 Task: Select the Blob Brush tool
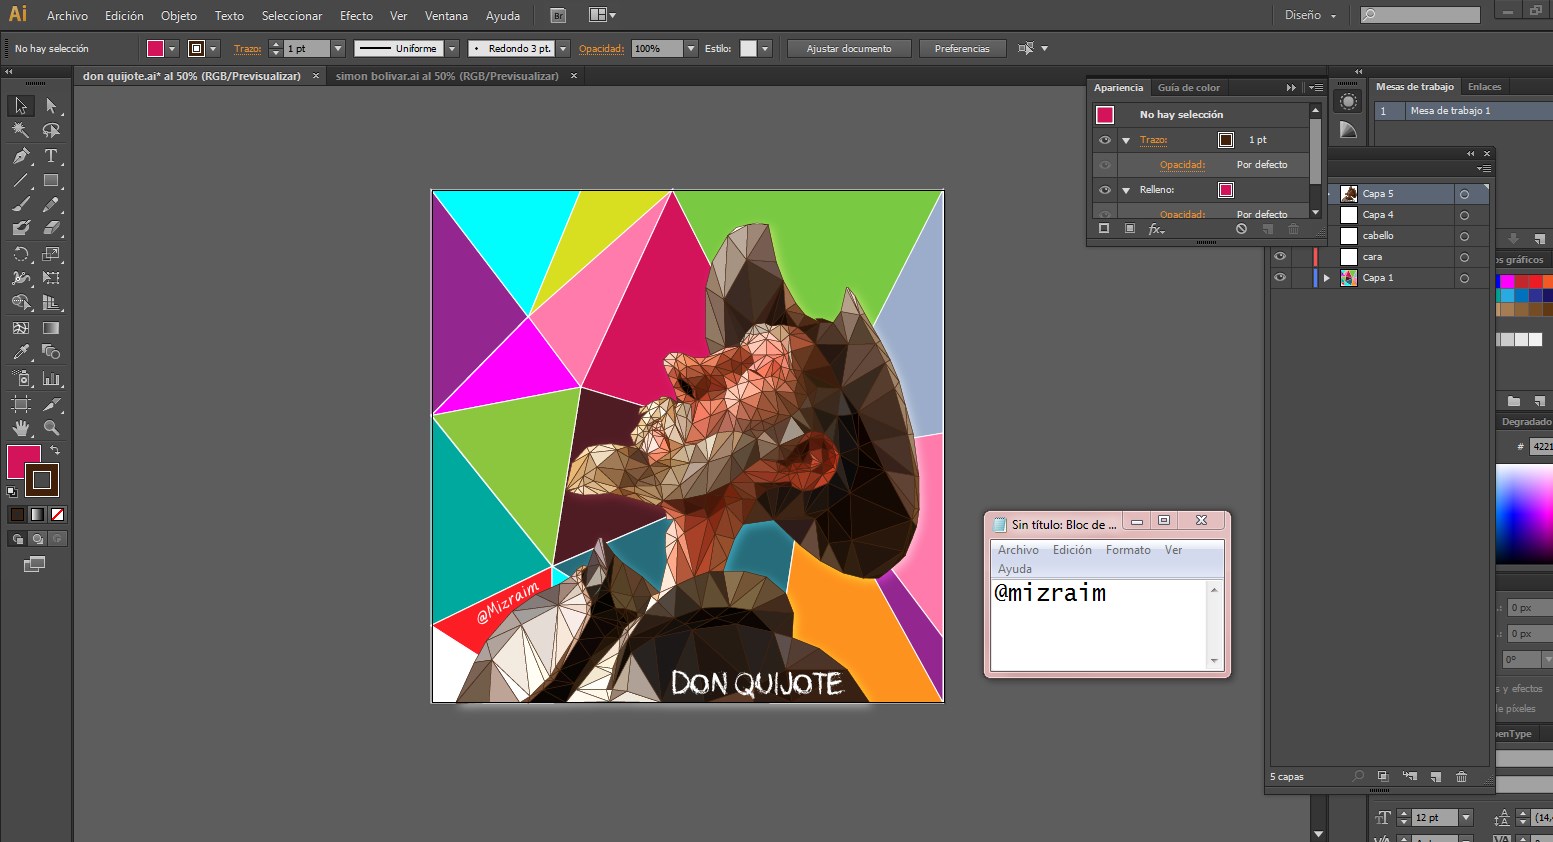point(20,228)
